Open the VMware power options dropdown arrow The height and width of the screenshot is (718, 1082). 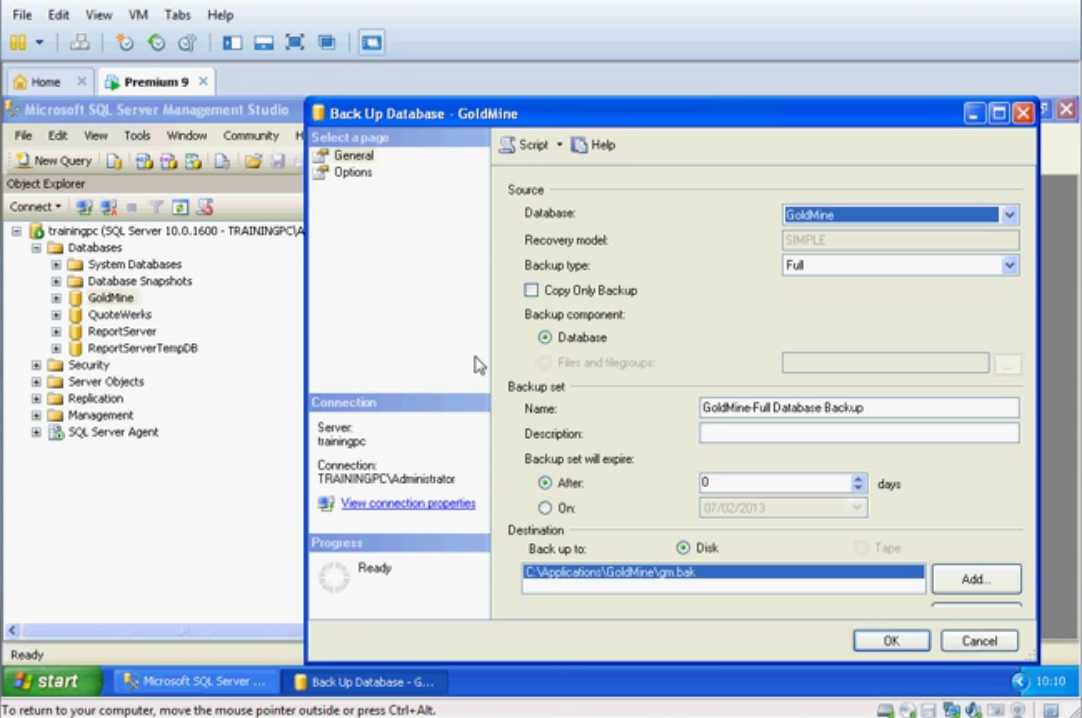click(39, 43)
